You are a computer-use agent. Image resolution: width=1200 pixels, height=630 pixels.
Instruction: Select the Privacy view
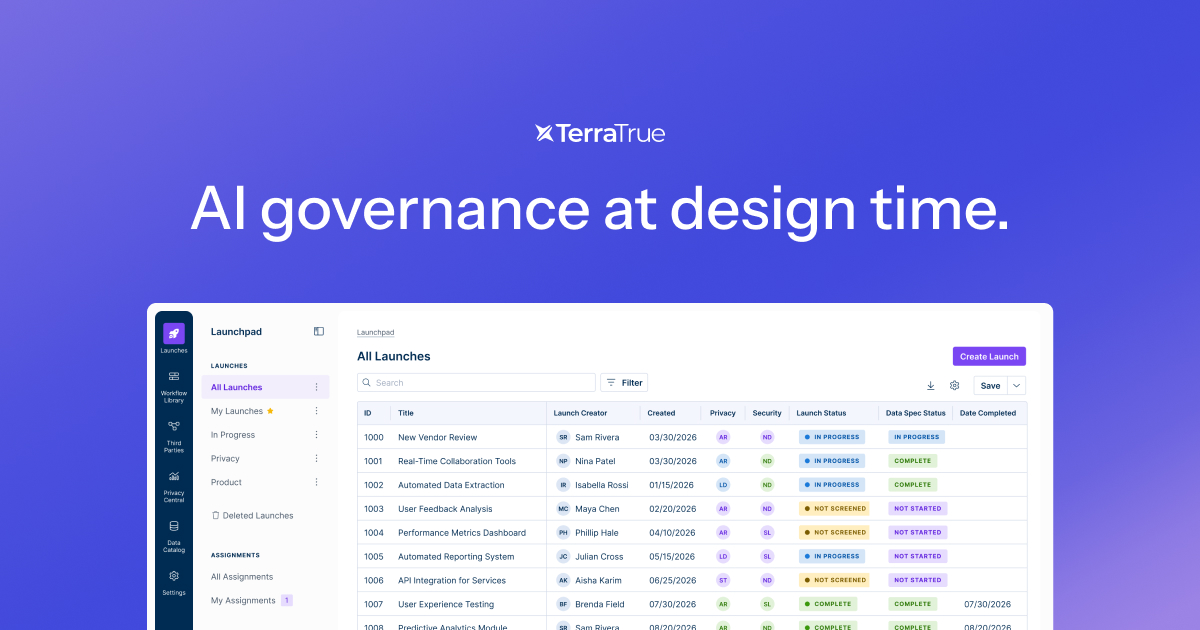click(x=225, y=459)
